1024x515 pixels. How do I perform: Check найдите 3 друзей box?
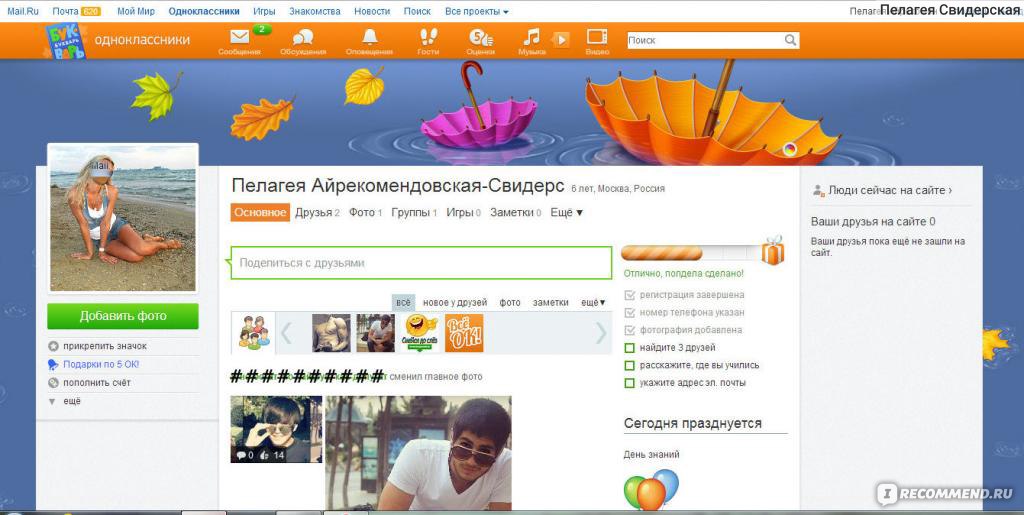(630, 348)
